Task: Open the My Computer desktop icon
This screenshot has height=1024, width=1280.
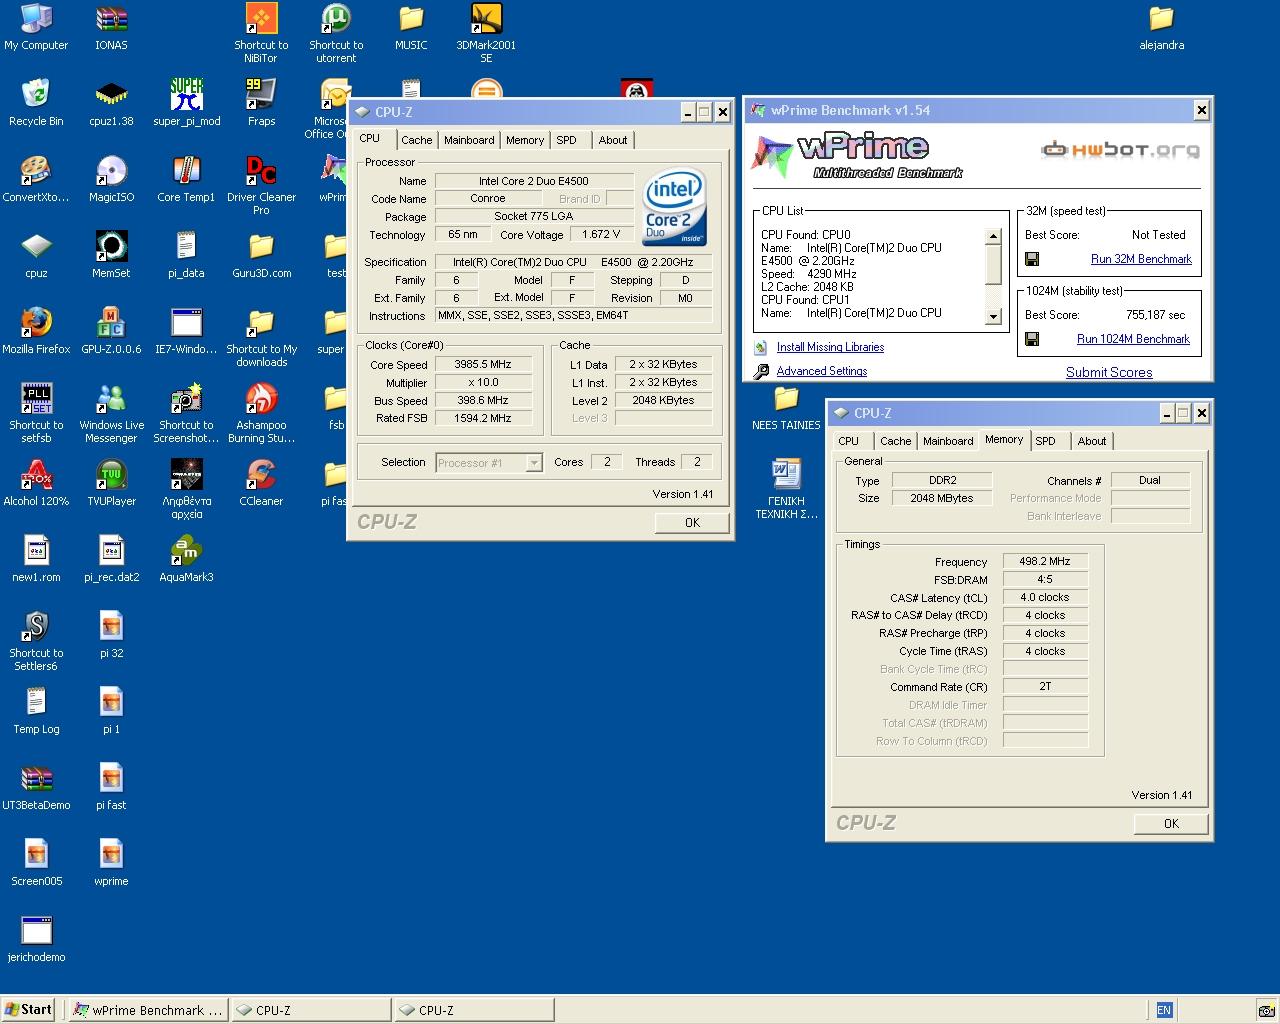Action: pos(36,27)
